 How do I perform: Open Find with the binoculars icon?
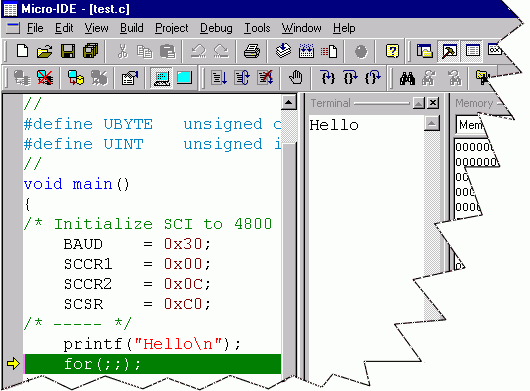[x=407, y=78]
